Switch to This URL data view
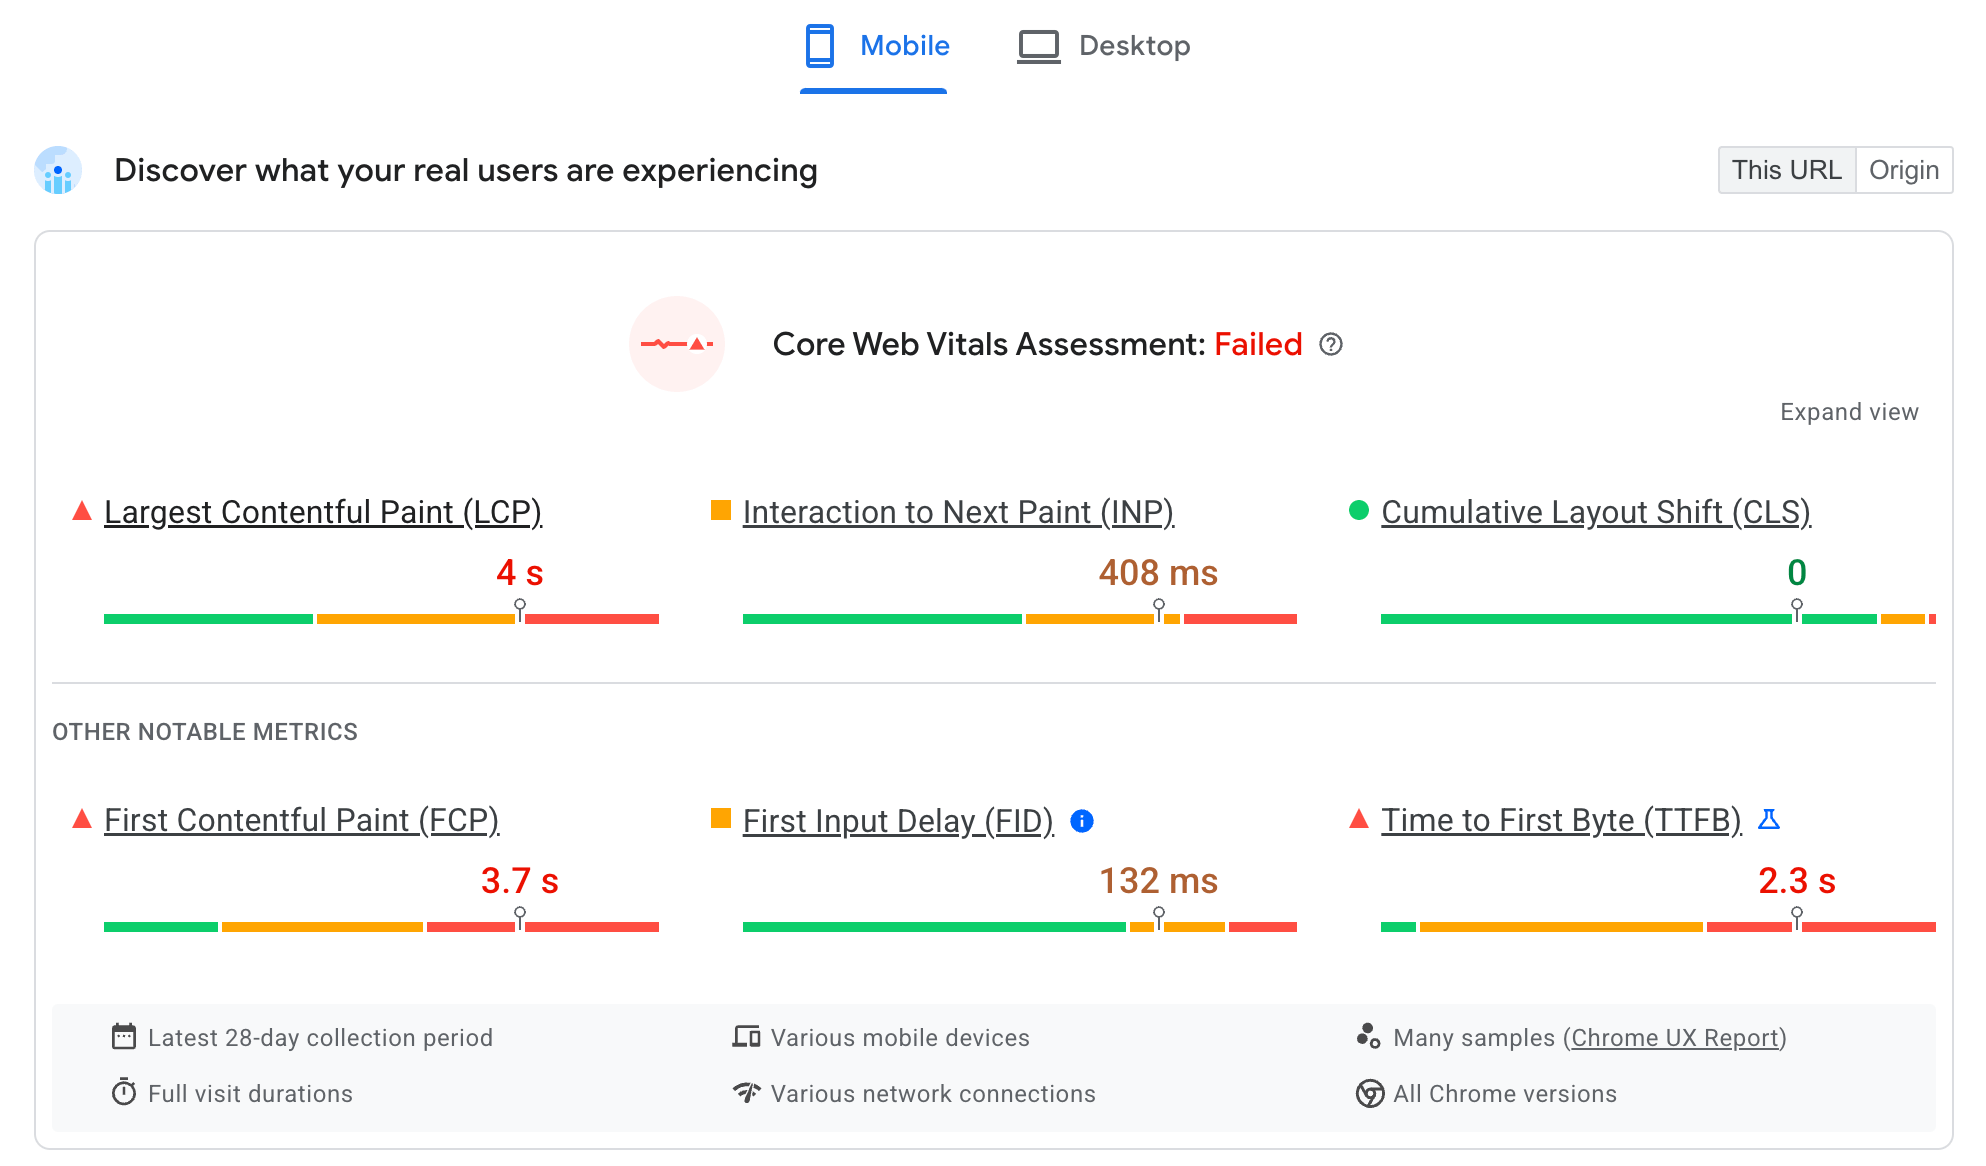The width and height of the screenshot is (1986, 1166). point(1786,169)
